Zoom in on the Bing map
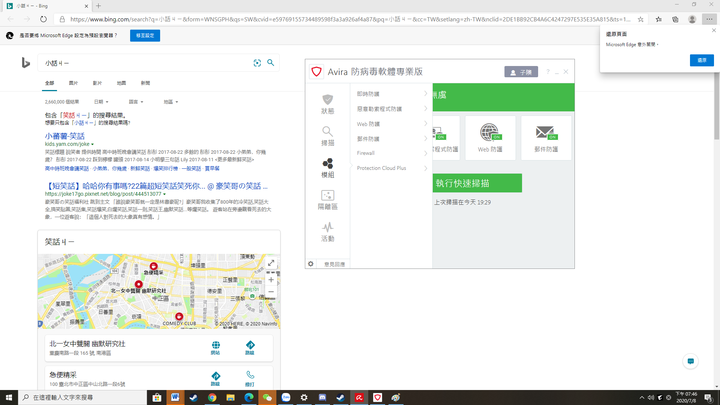The width and height of the screenshot is (720, 405). pos(271,280)
